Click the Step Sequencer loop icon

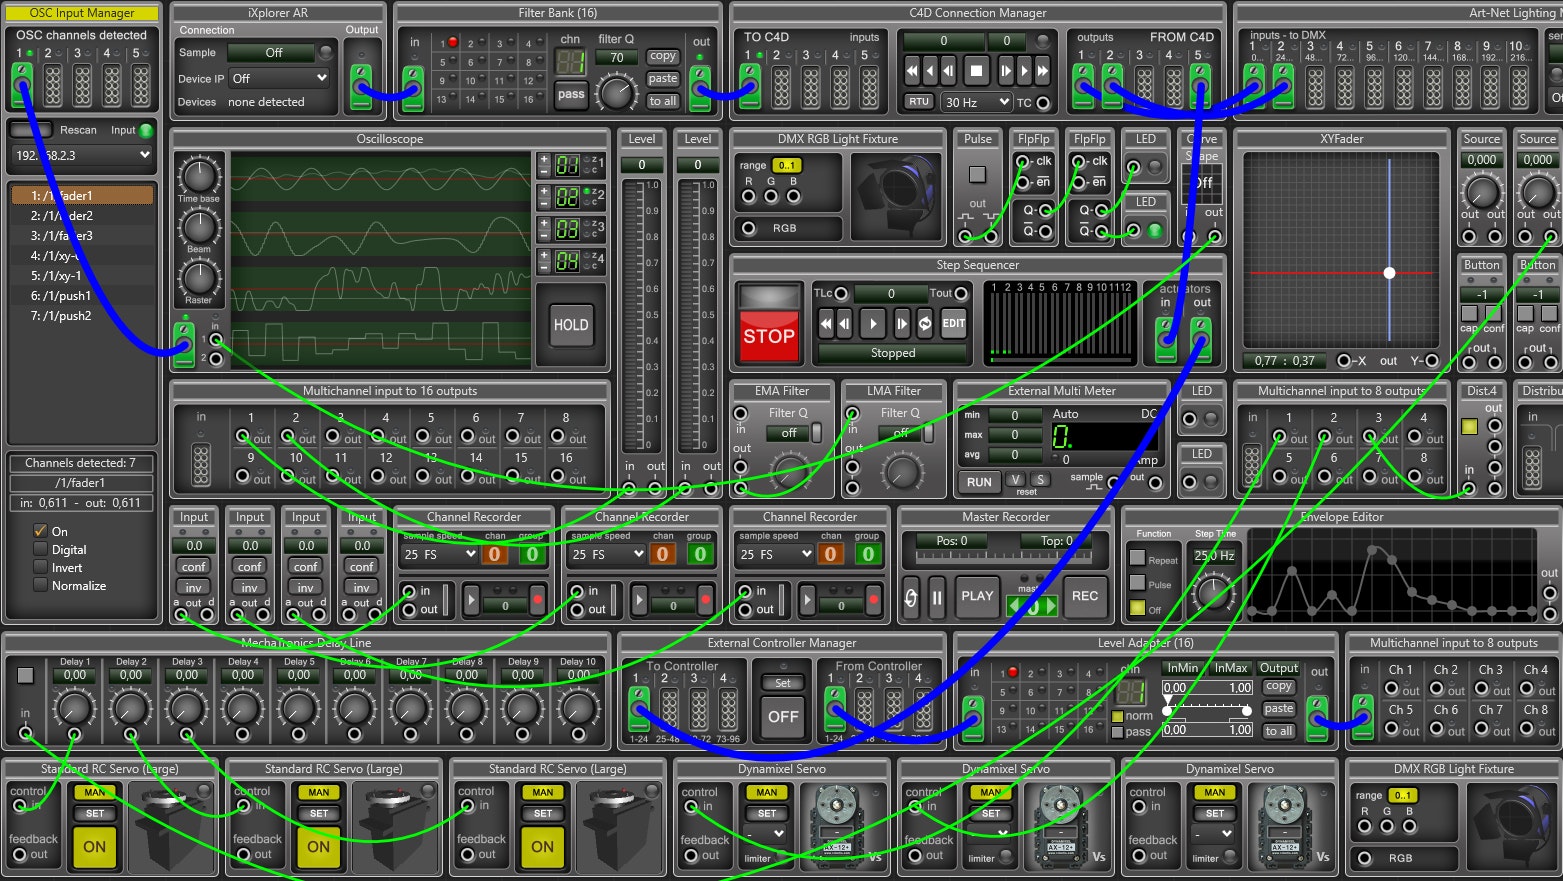click(x=925, y=323)
